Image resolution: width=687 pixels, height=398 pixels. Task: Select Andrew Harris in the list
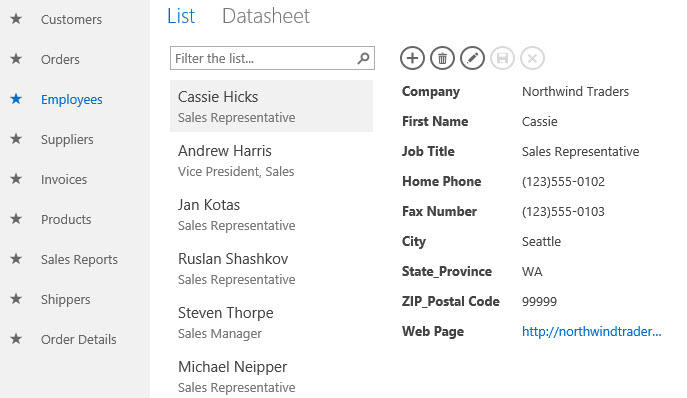click(x=271, y=160)
